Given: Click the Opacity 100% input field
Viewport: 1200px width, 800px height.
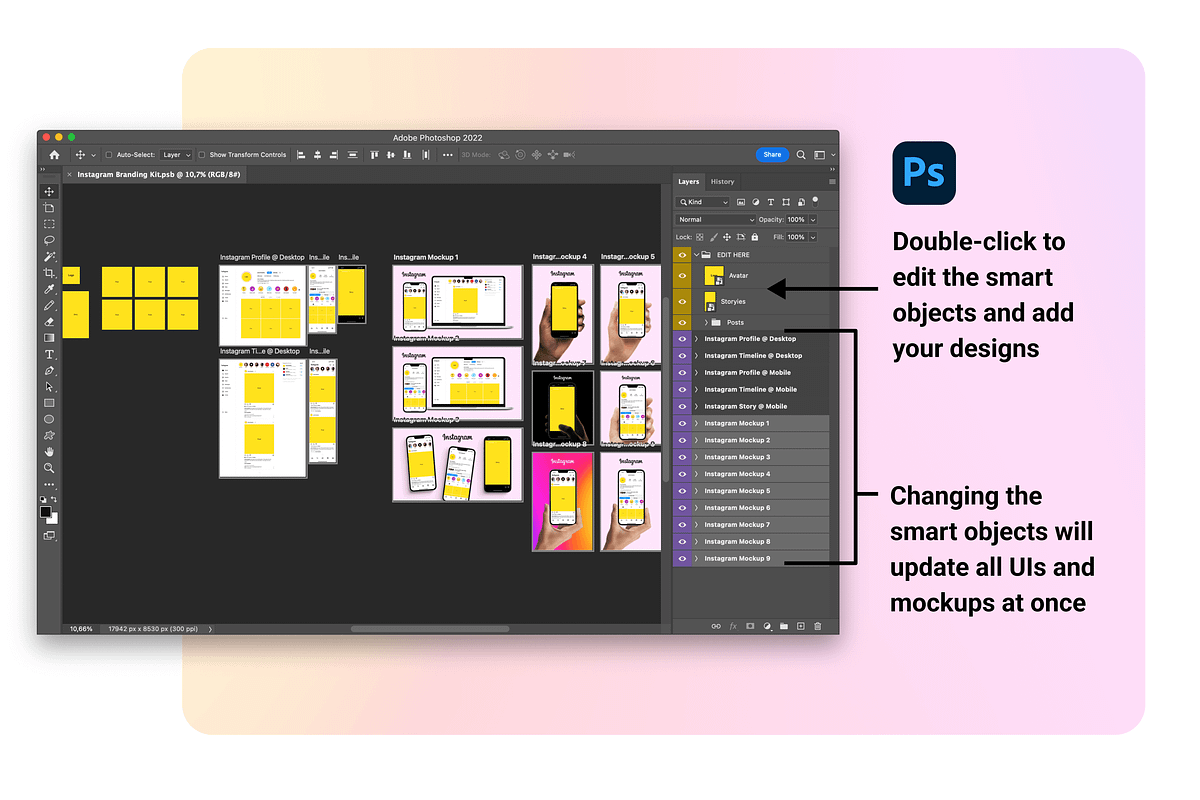Looking at the screenshot, I should 796,220.
